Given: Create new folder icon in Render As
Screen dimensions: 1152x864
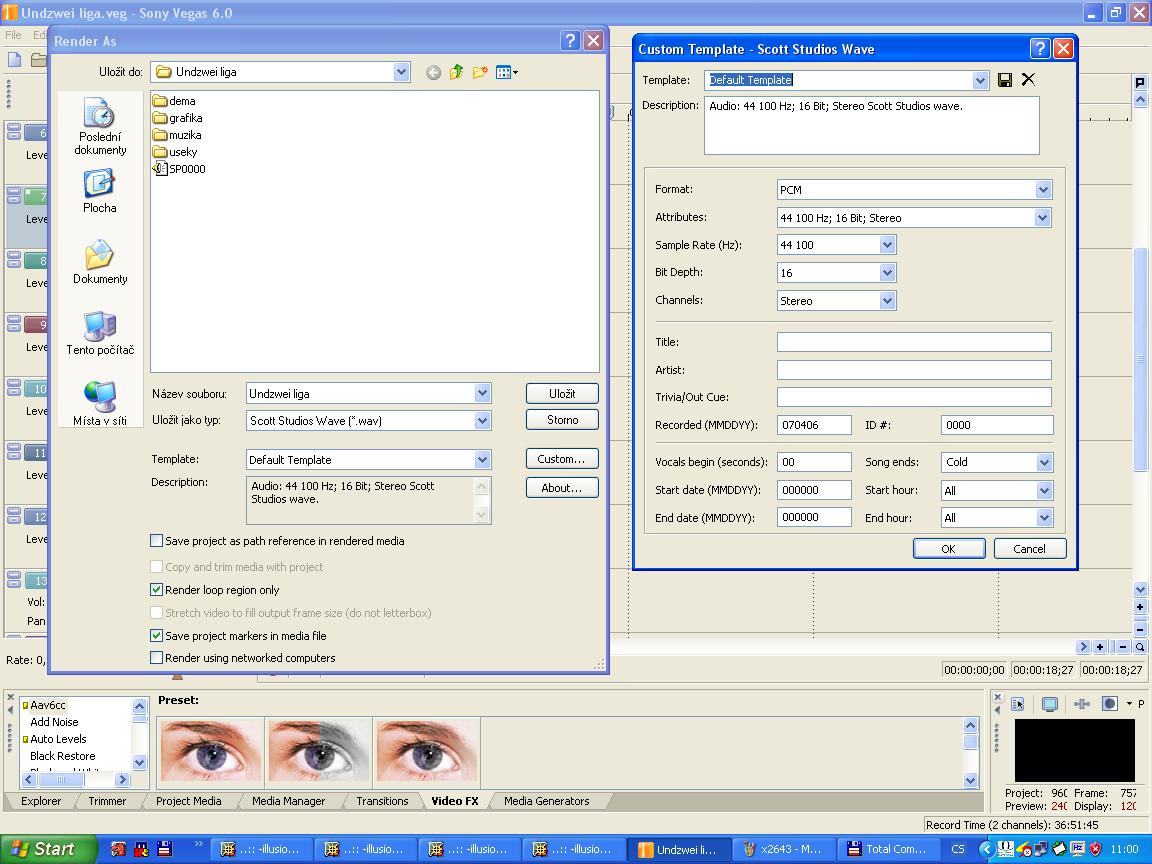Looking at the screenshot, I should (x=480, y=72).
